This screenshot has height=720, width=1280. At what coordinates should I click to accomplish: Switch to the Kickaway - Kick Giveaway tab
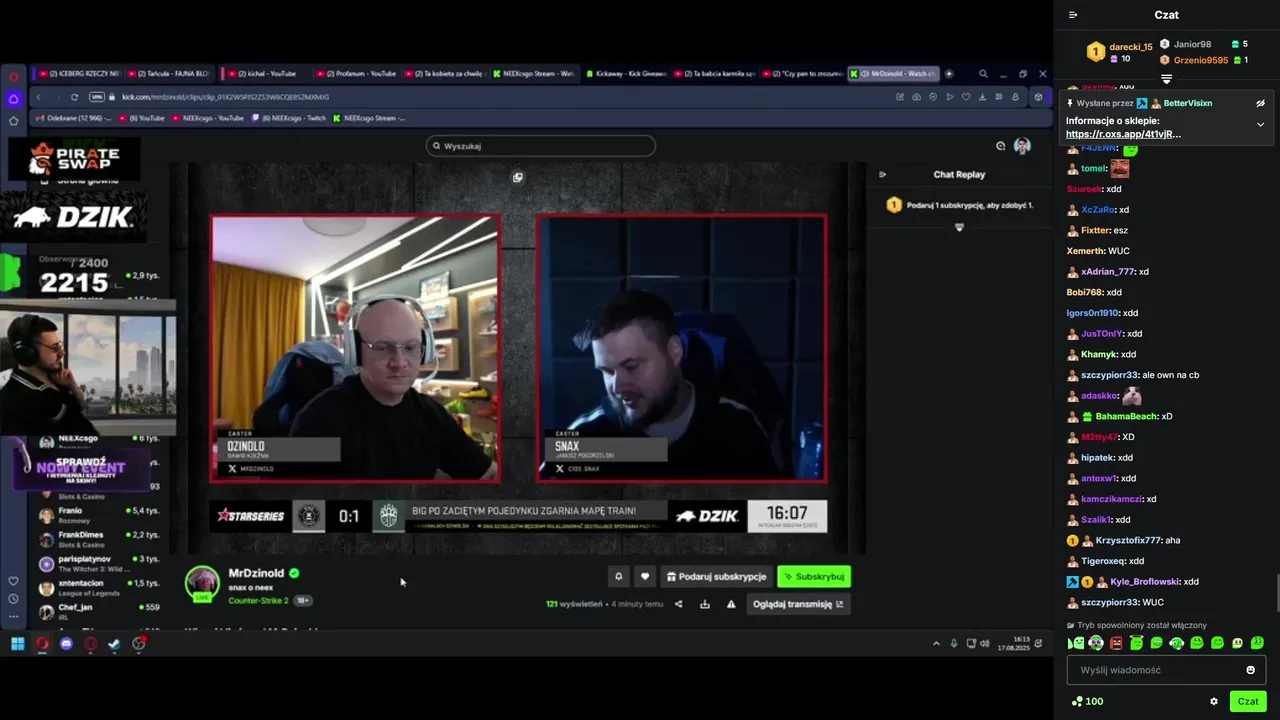[x=626, y=73]
